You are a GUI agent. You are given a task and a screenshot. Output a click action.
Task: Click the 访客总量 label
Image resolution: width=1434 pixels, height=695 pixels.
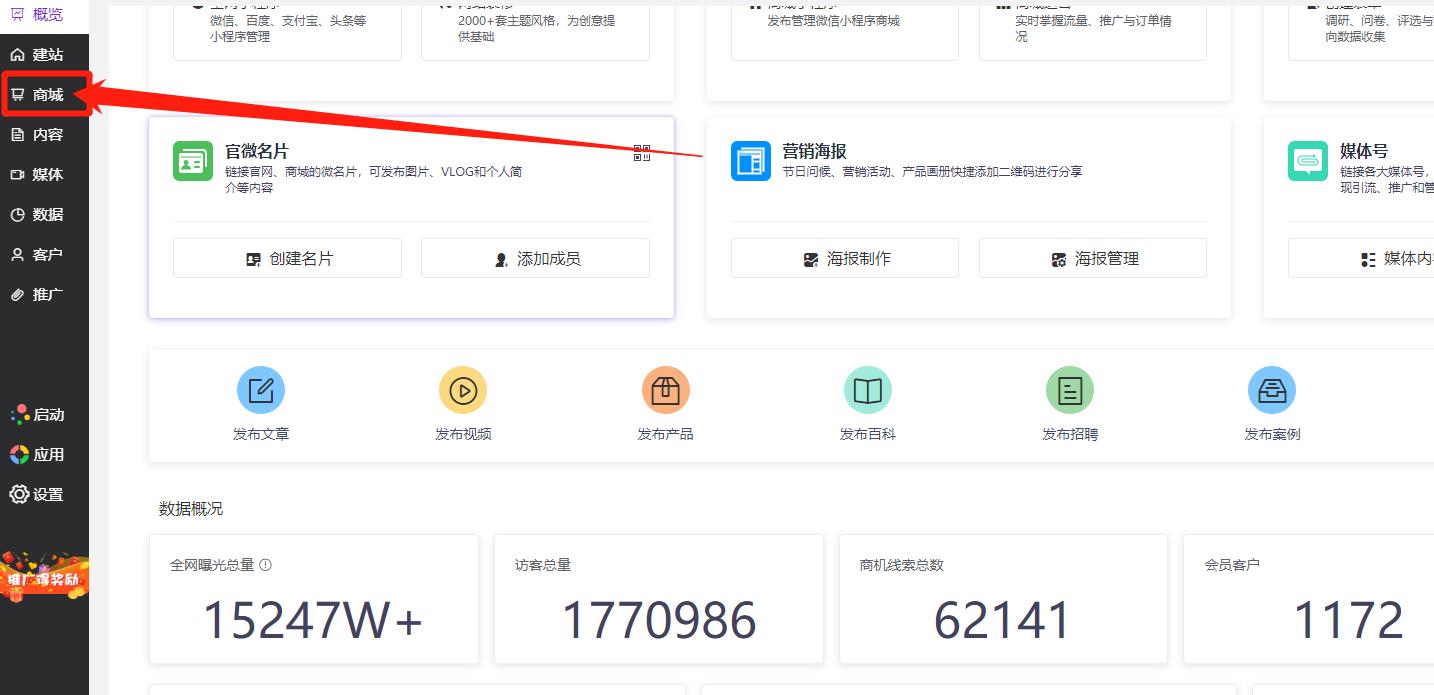(x=543, y=565)
